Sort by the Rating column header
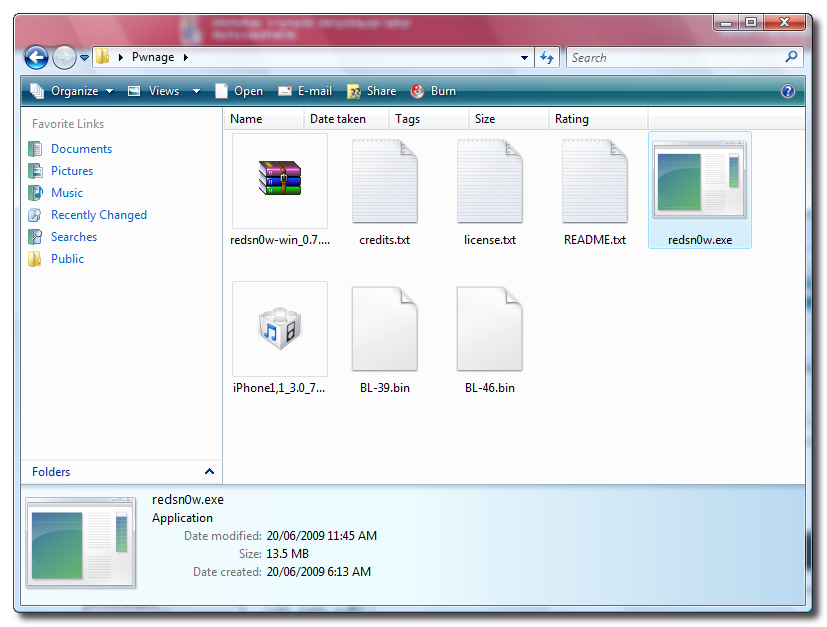 tap(599, 119)
